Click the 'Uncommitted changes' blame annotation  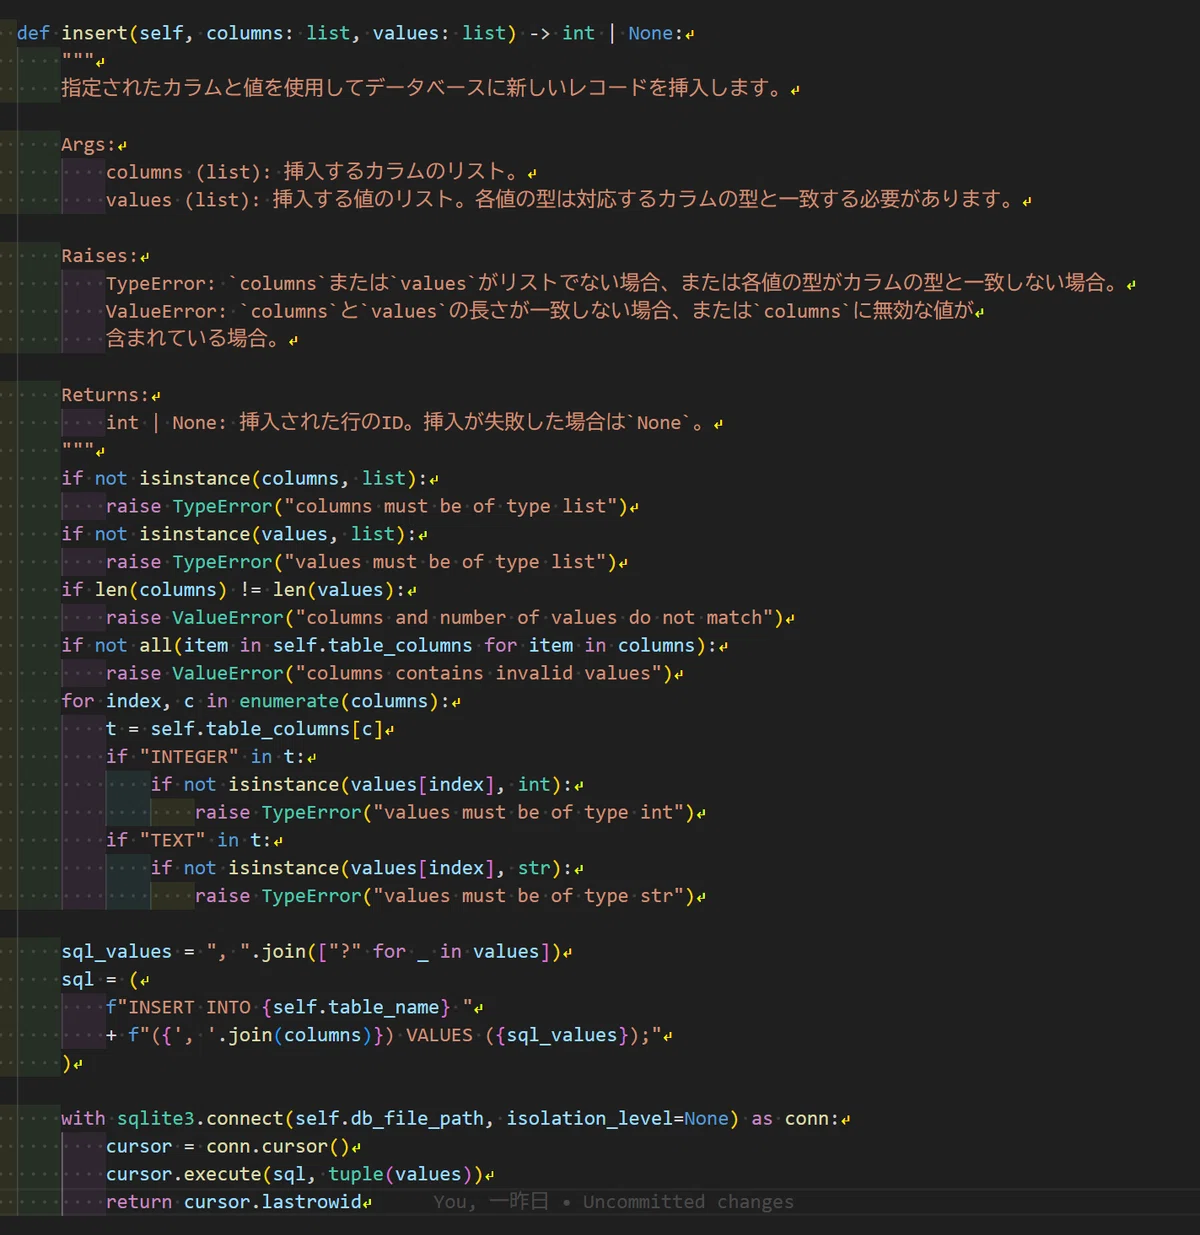[x=688, y=1202]
